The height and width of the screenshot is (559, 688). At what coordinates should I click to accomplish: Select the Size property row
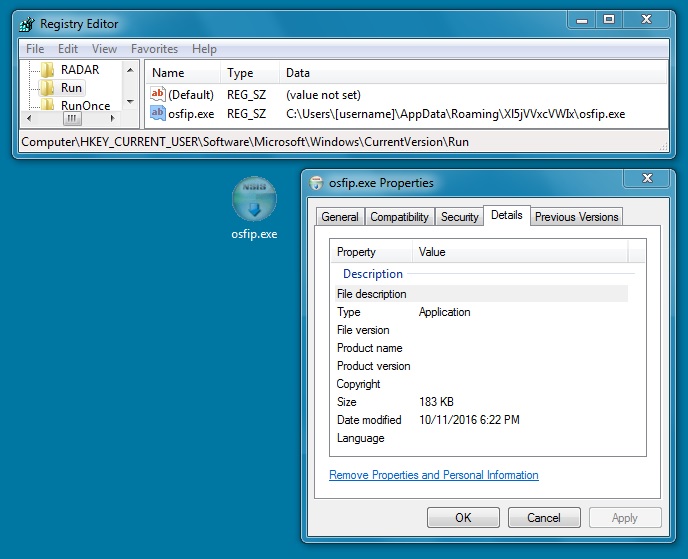[481, 402]
